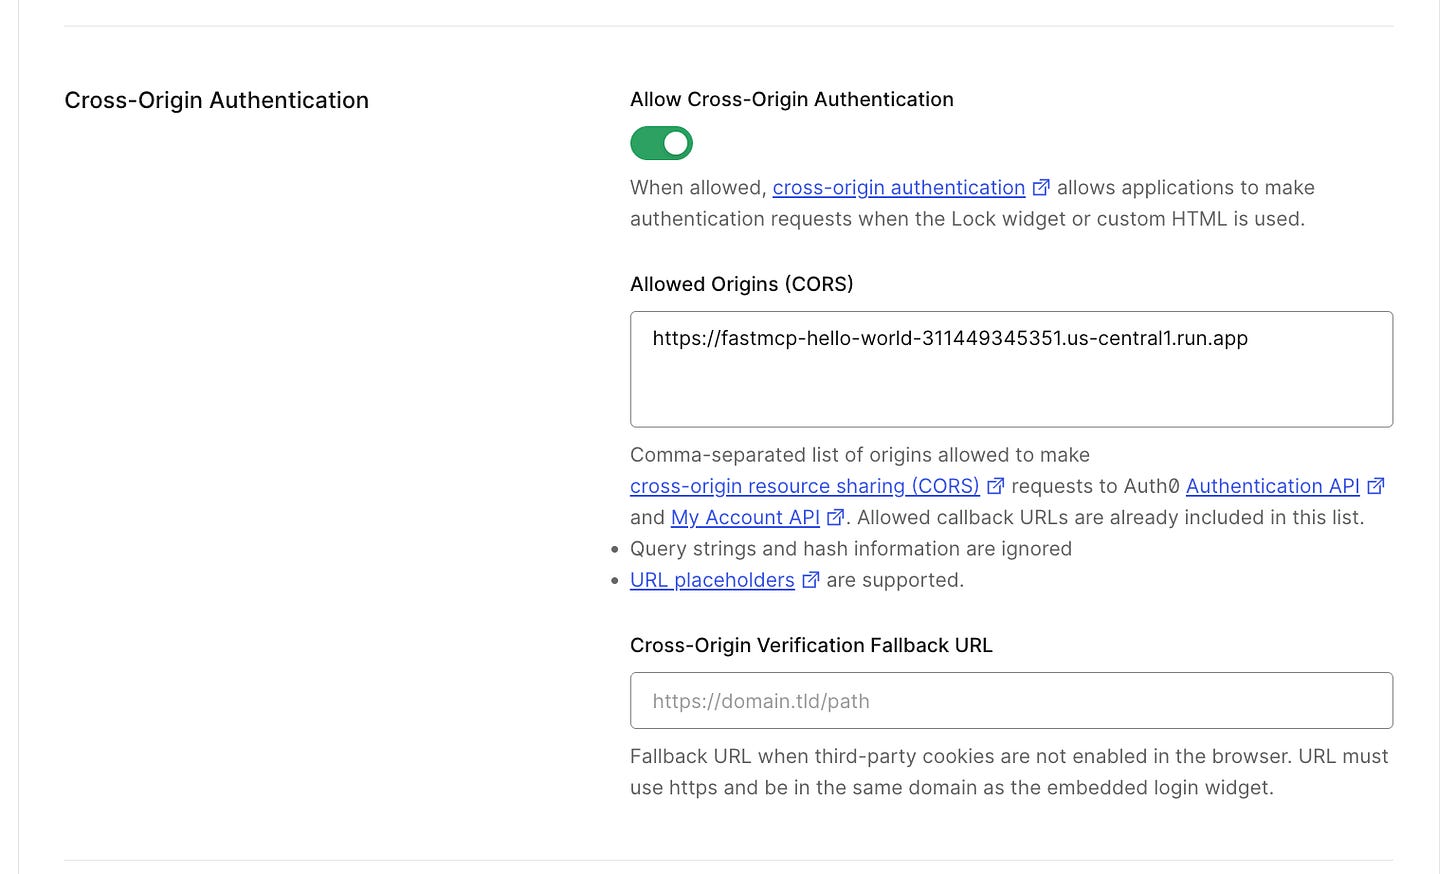
Task: Click the Cross-Origin Authentication section heading
Action: [x=217, y=100]
